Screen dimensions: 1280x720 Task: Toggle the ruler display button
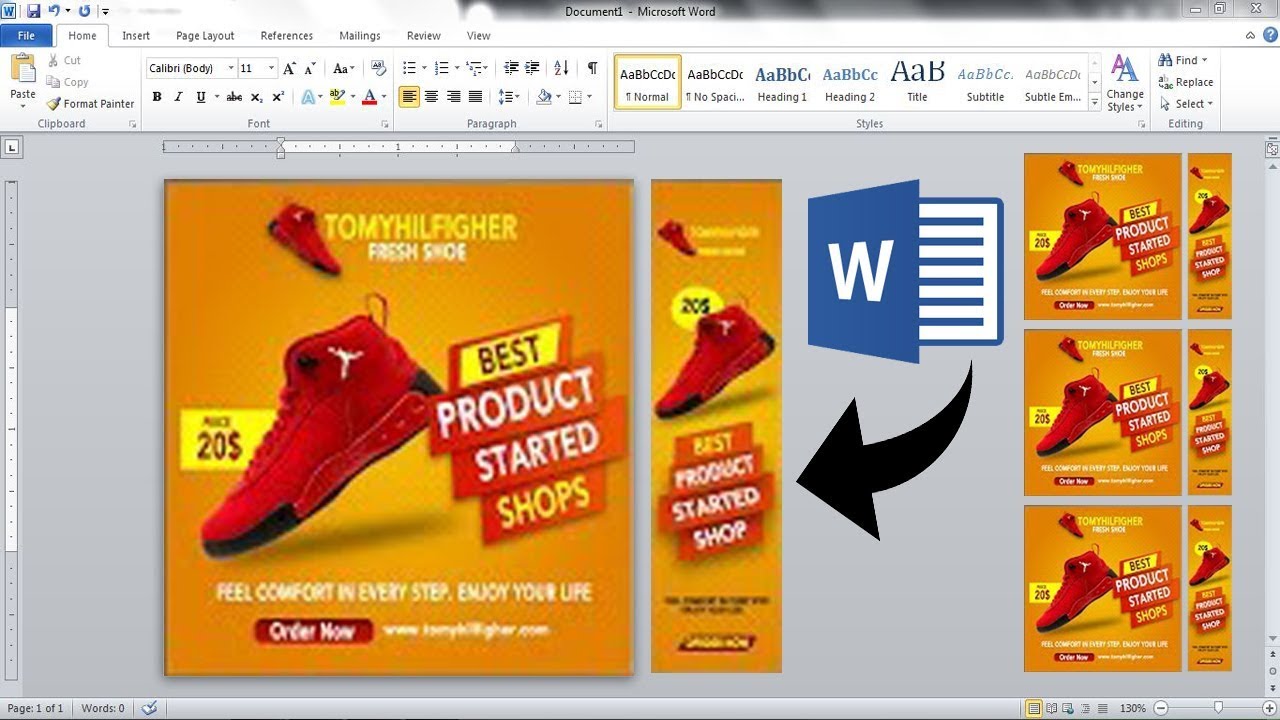click(1272, 148)
